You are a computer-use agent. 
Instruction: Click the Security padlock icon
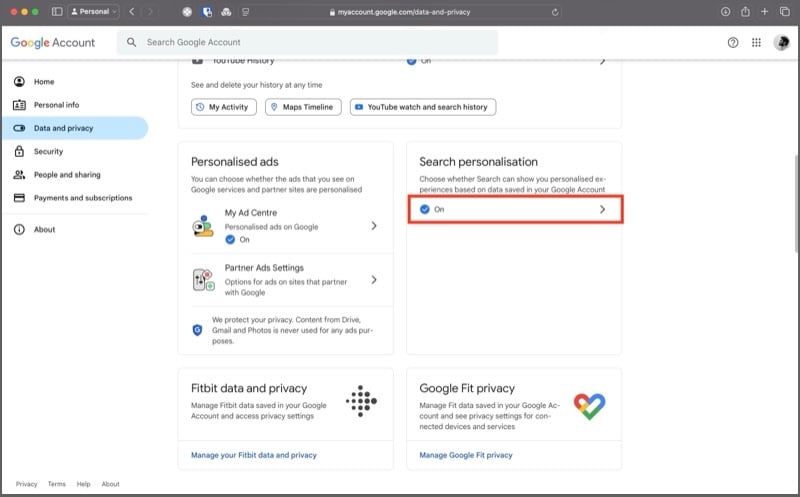(19, 151)
